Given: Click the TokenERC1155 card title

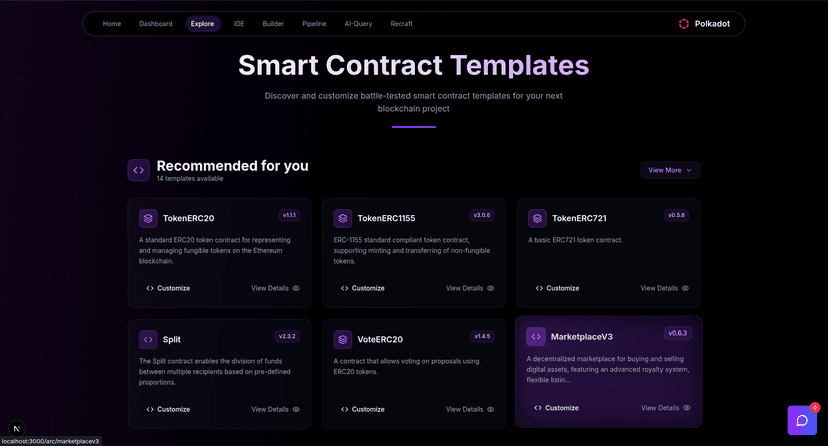Looking at the screenshot, I should pos(386,218).
